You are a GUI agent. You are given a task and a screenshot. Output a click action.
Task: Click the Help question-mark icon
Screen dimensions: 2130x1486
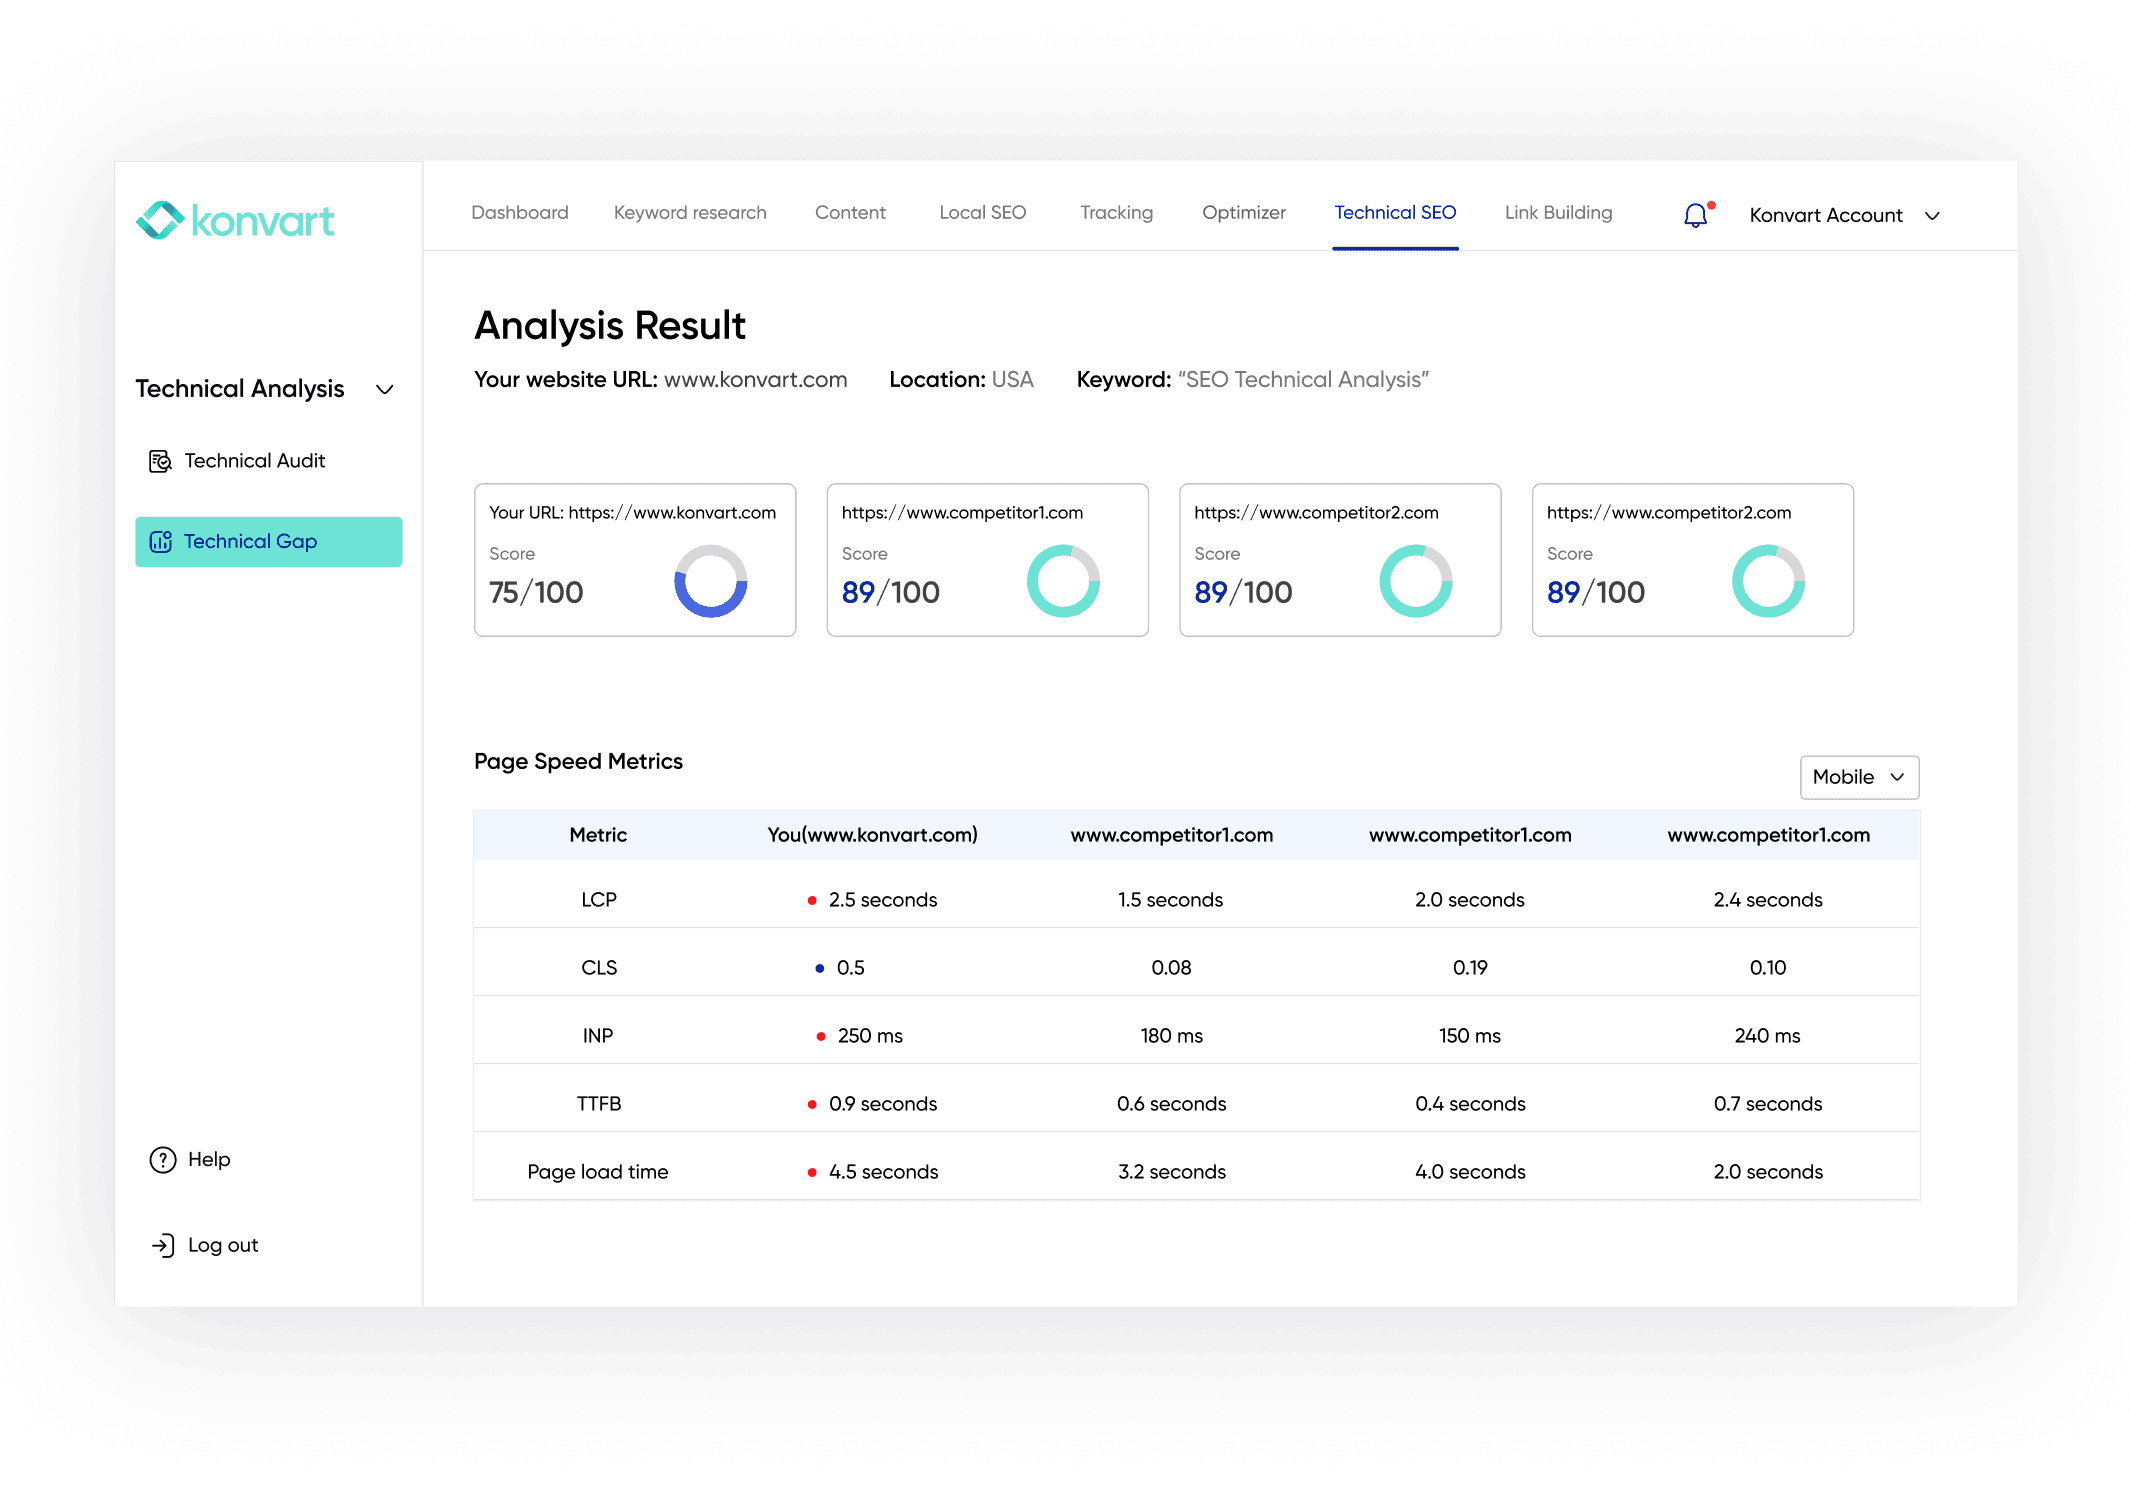click(x=162, y=1159)
